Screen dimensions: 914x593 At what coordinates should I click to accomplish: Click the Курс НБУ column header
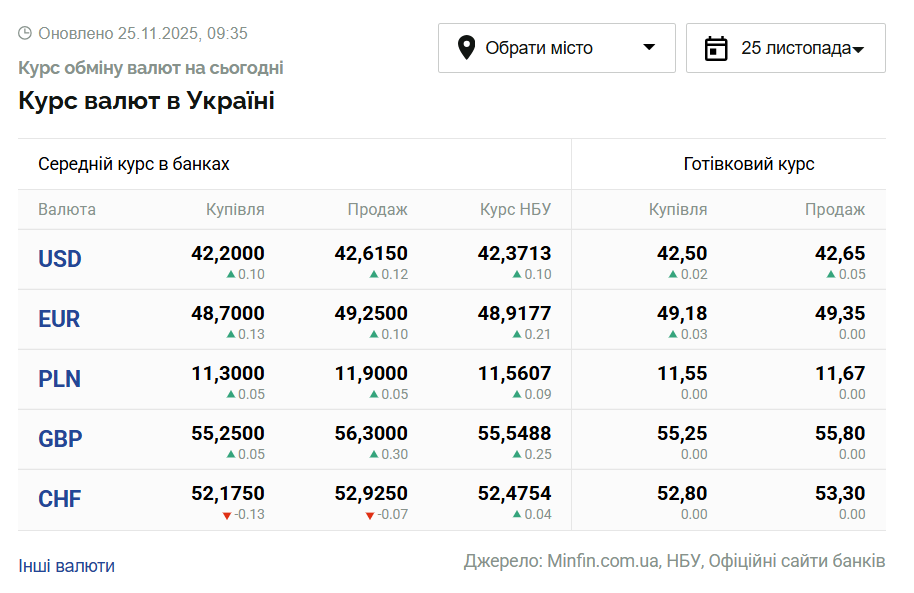515,210
